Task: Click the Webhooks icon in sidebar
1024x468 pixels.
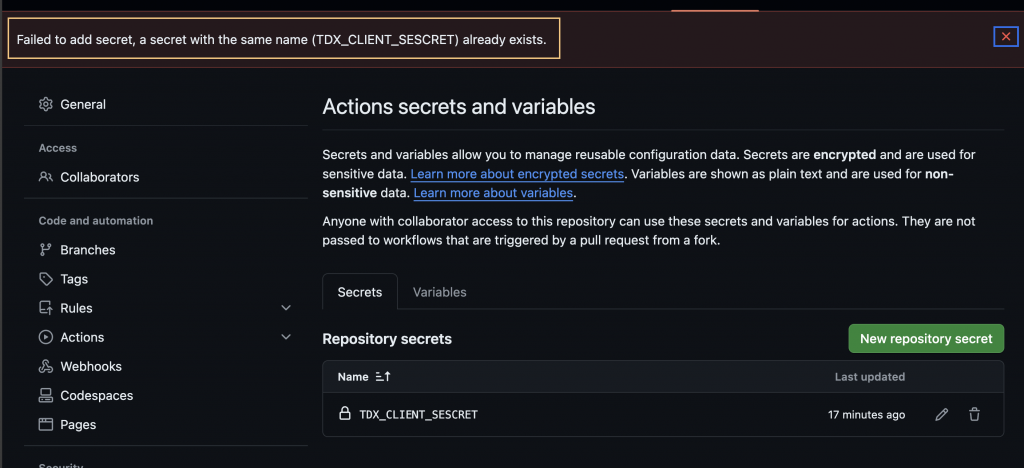Action: (45, 366)
